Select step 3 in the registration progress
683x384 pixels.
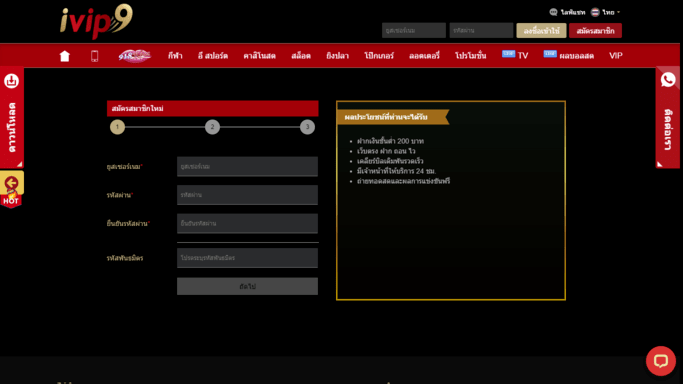(x=307, y=127)
